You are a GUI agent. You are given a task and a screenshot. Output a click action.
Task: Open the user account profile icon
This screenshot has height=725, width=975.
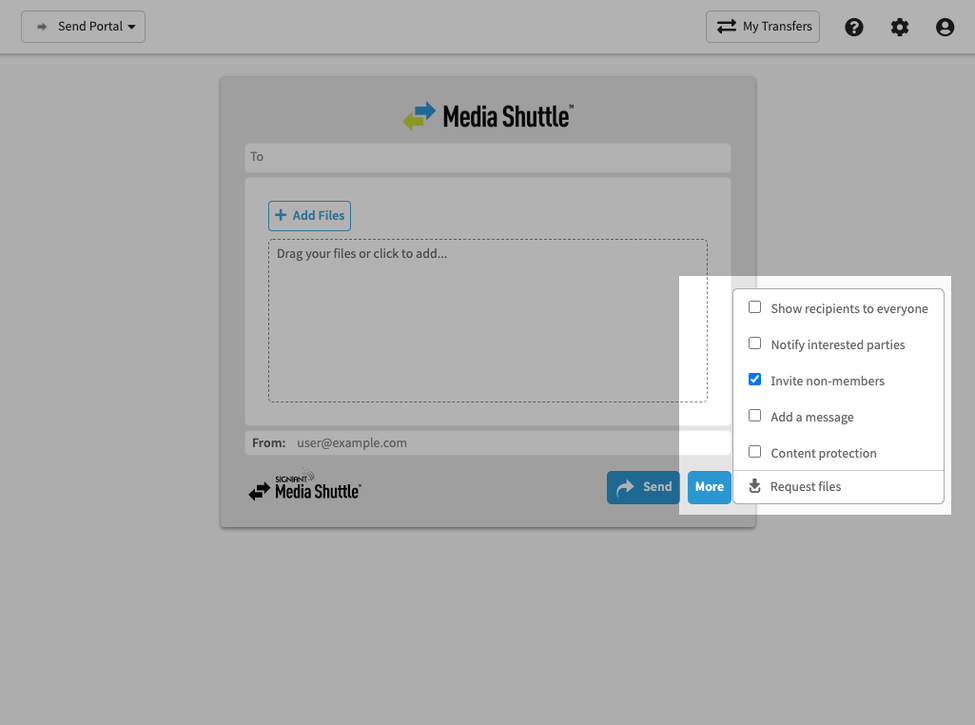[x=945, y=27]
